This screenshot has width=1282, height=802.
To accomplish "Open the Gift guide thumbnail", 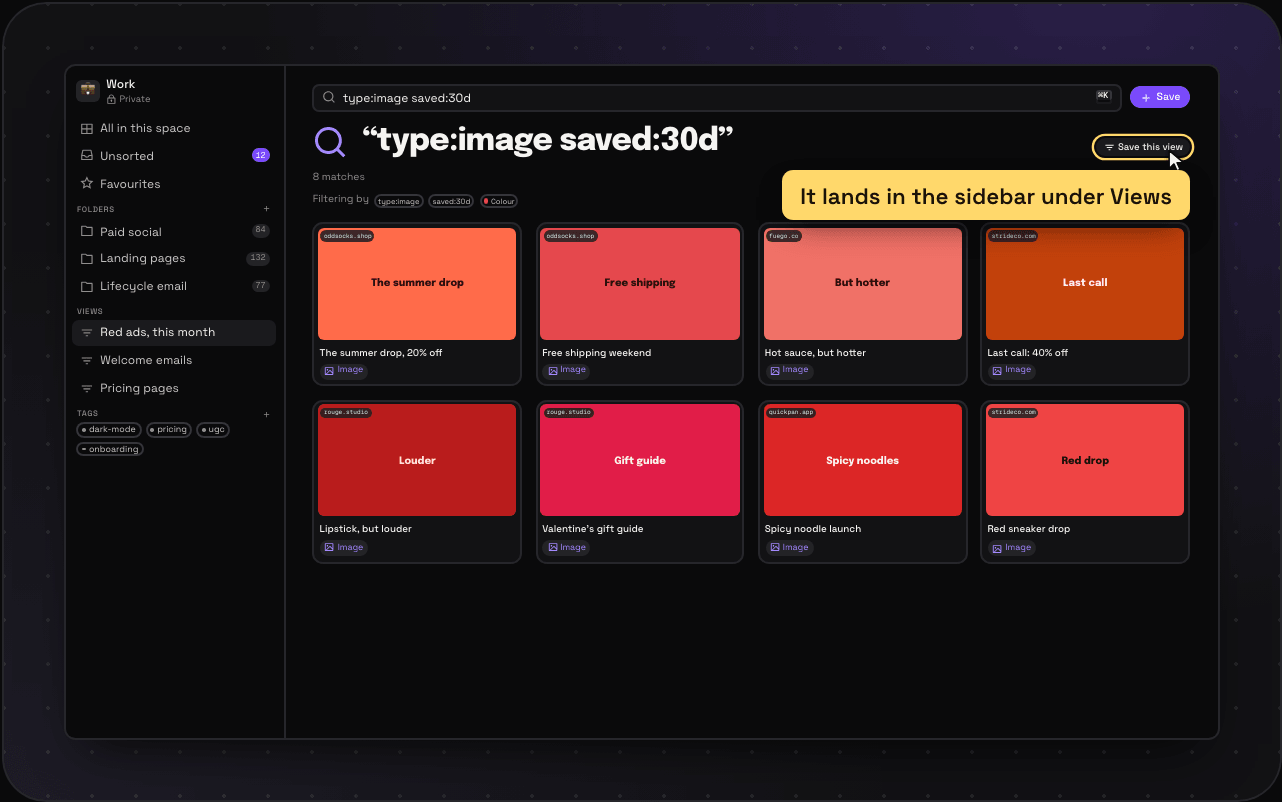I will tap(640, 460).
